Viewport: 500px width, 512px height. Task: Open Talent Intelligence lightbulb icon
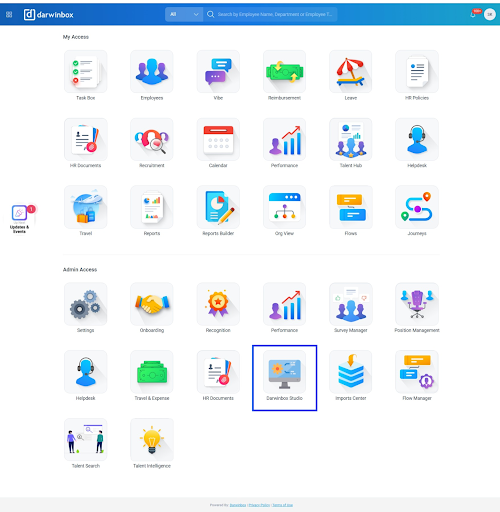coord(152,440)
